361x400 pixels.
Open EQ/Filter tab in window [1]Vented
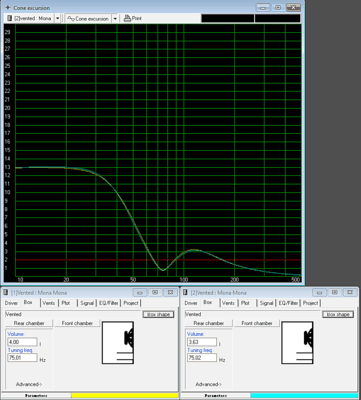tap(109, 303)
